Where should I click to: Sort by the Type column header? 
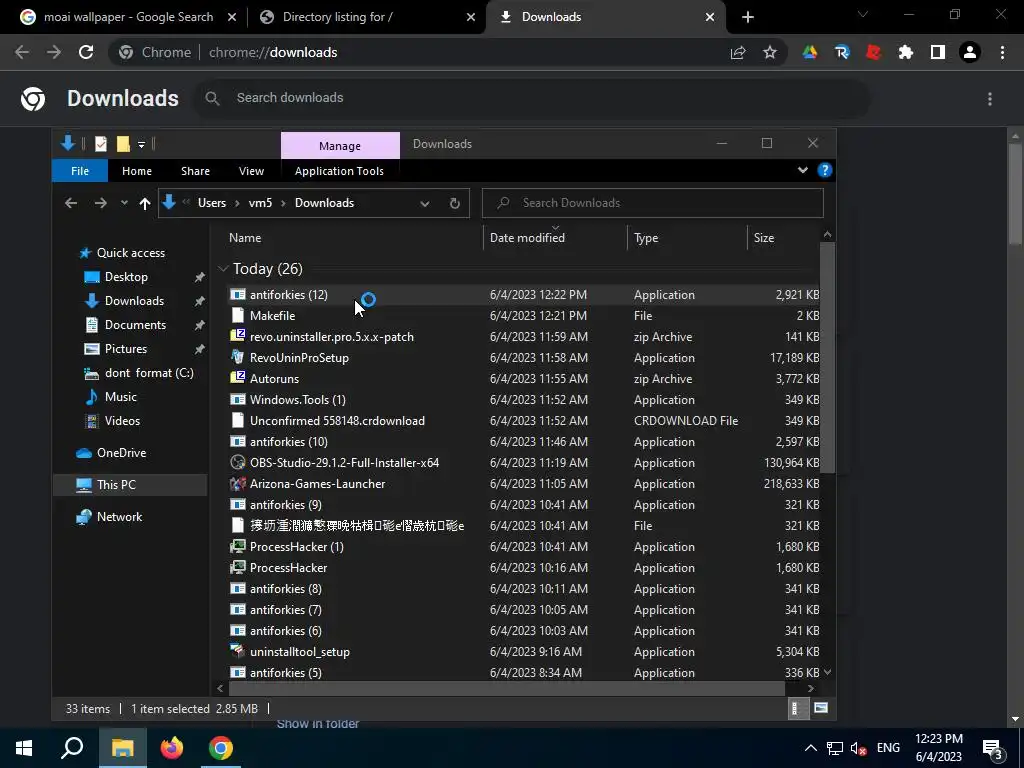point(687,238)
